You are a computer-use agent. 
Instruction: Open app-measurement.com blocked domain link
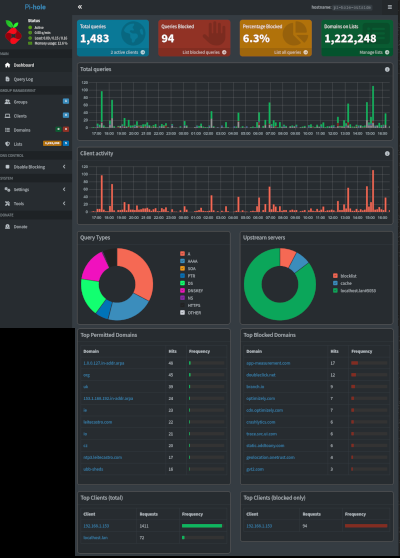click(x=268, y=363)
